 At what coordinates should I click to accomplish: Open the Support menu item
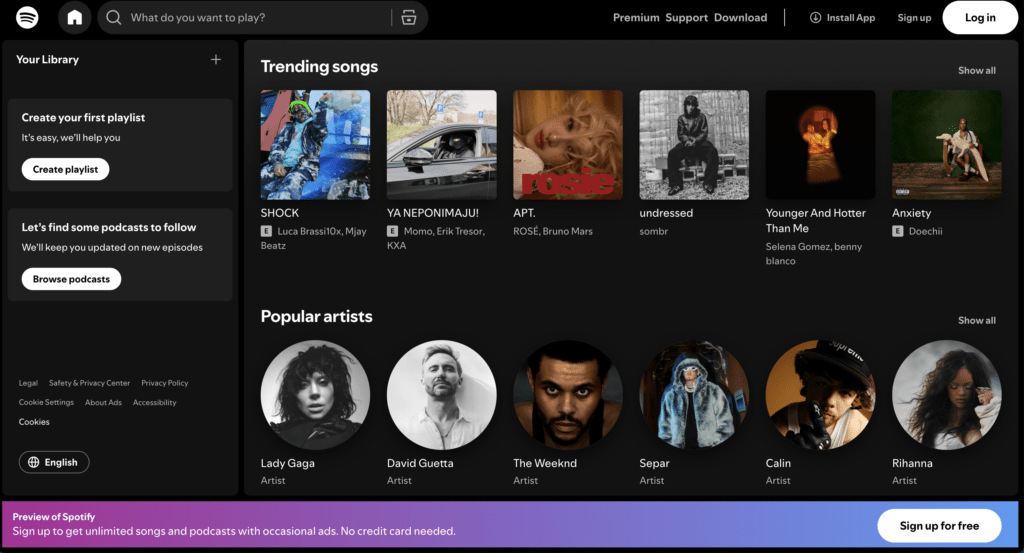pyautogui.click(x=687, y=18)
